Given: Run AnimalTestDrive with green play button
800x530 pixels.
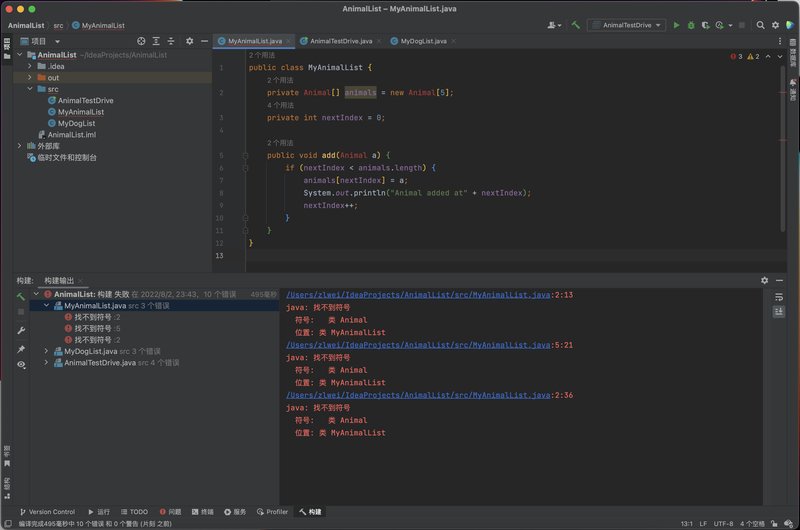Looking at the screenshot, I should [677, 25].
